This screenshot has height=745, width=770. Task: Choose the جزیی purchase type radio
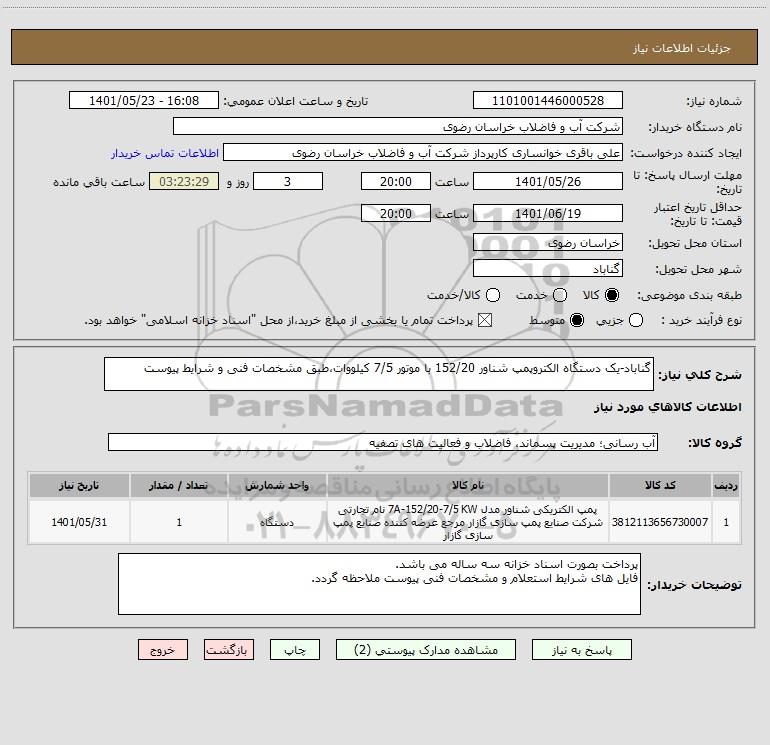tap(636, 320)
